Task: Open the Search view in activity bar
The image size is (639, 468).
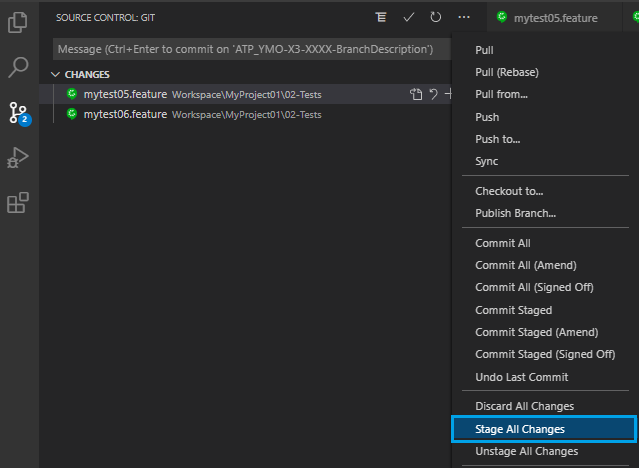Action: pyautogui.click(x=18, y=67)
